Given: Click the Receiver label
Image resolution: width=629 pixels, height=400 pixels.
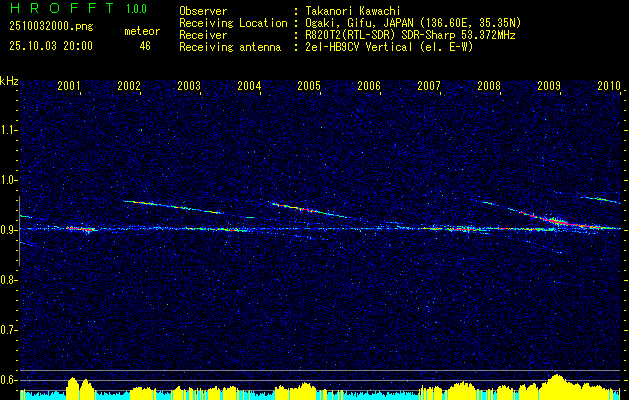Looking at the screenshot, I should tap(203, 35).
